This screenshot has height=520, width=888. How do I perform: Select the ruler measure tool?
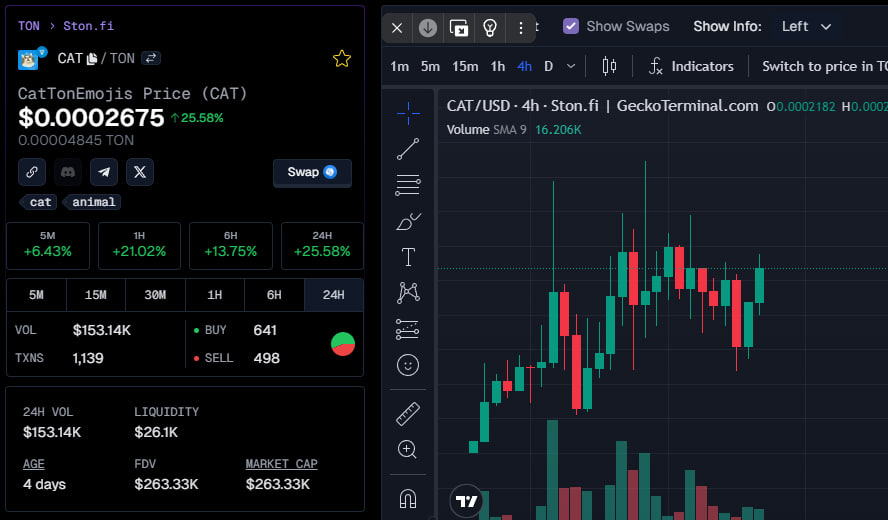(x=408, y=414)
